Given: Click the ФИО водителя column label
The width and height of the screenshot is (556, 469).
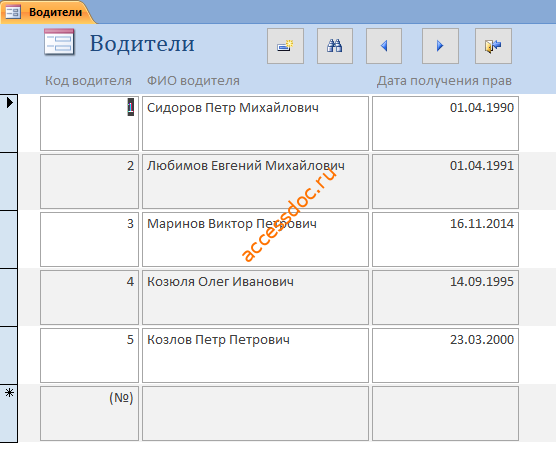Looking at the screenshot, I should point(193,81).
